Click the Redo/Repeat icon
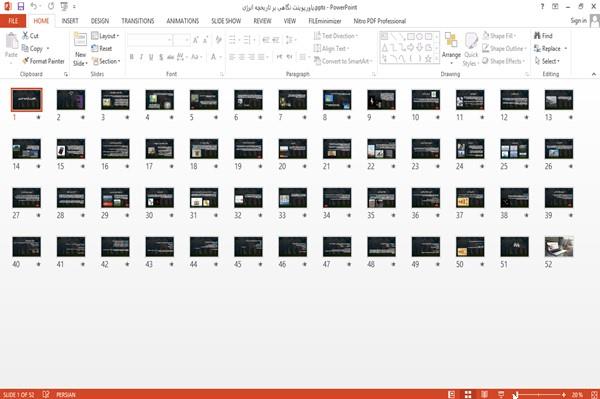600x399 pixels. click(x=51, y=7)
